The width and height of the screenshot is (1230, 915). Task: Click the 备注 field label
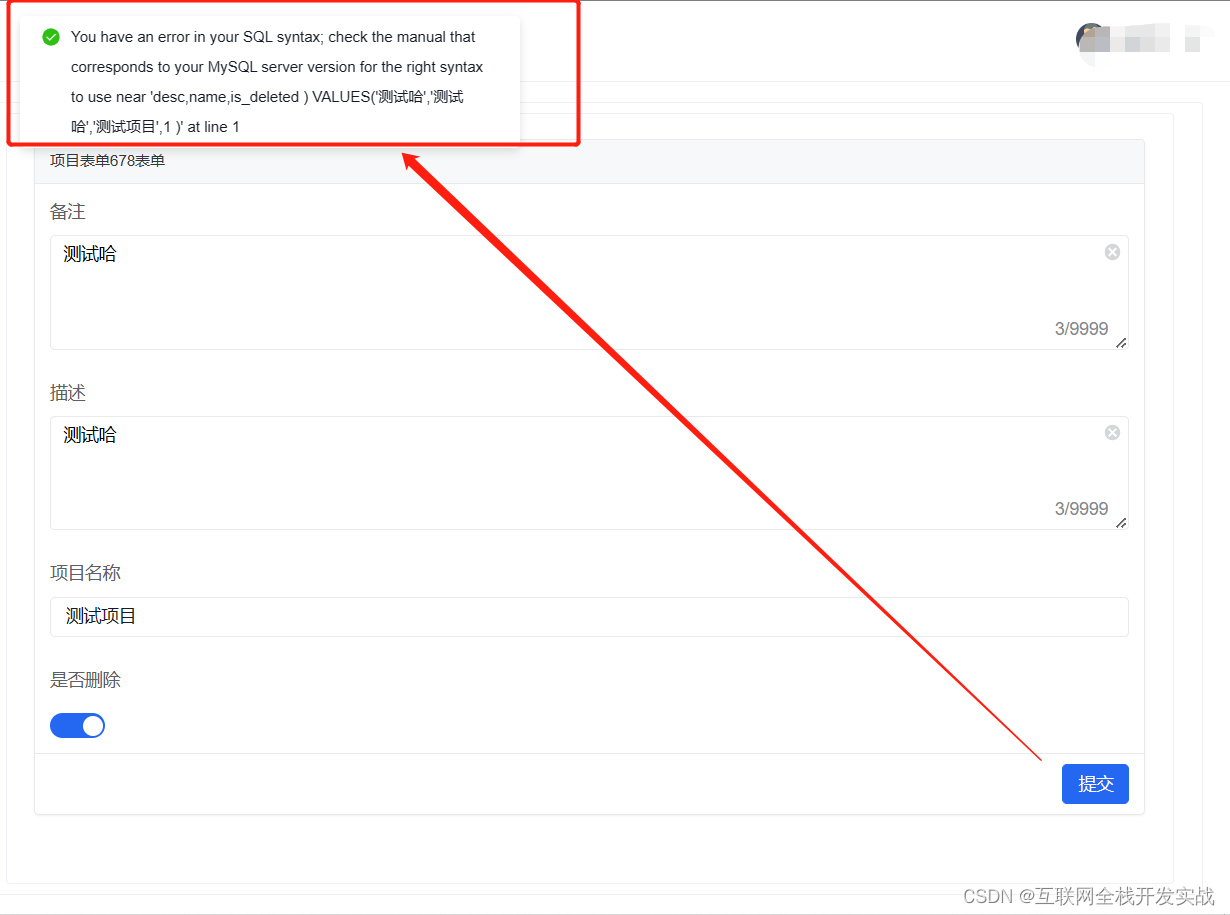(x=68, y=212)
